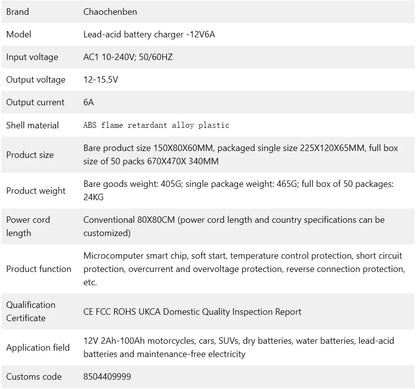Click the Model row label
The image size is (416, 389).
[19, 34]
